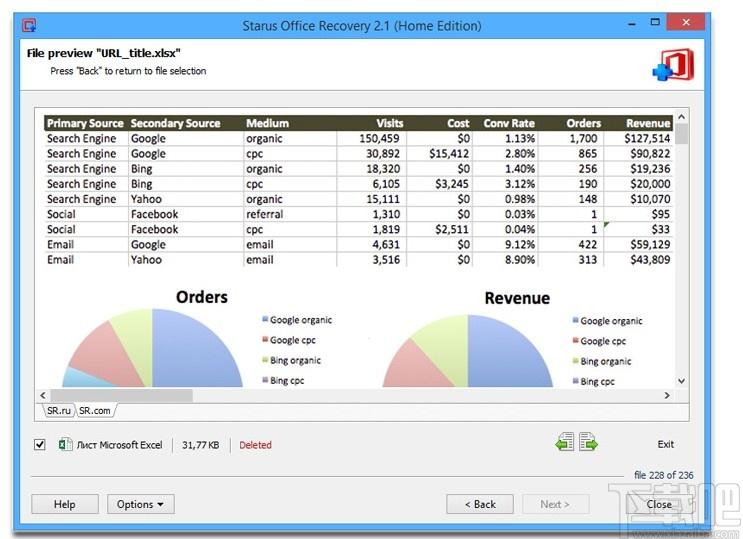The height and width of the screenshot is (539, 743).
Task: Click Bing cpc legend entry under Revenue
Action: [594, 381]
